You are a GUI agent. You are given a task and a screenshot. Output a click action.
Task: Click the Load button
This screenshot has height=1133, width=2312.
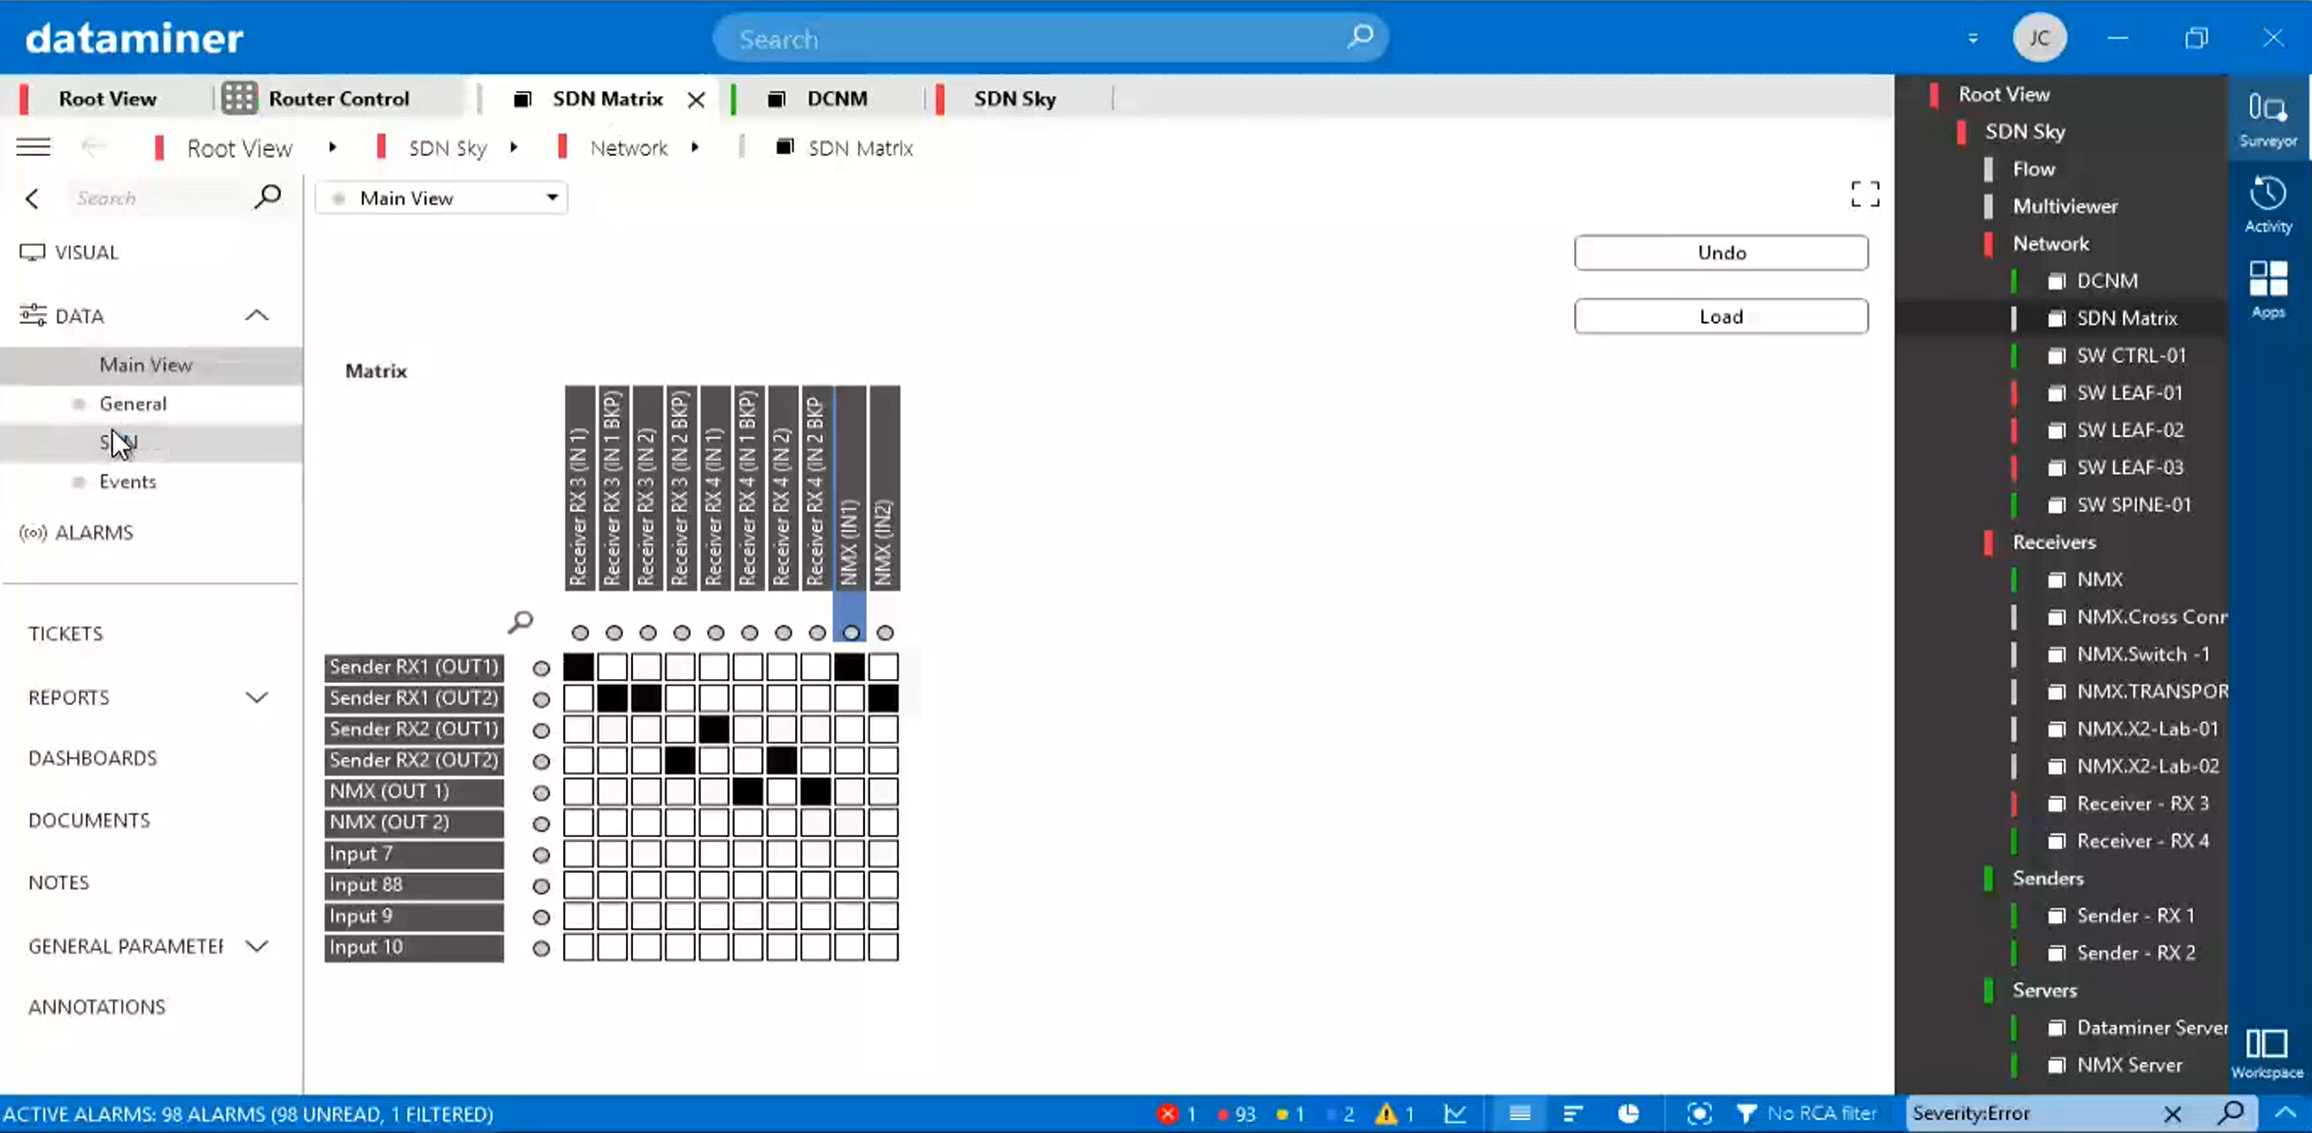tap(1721, 316)
